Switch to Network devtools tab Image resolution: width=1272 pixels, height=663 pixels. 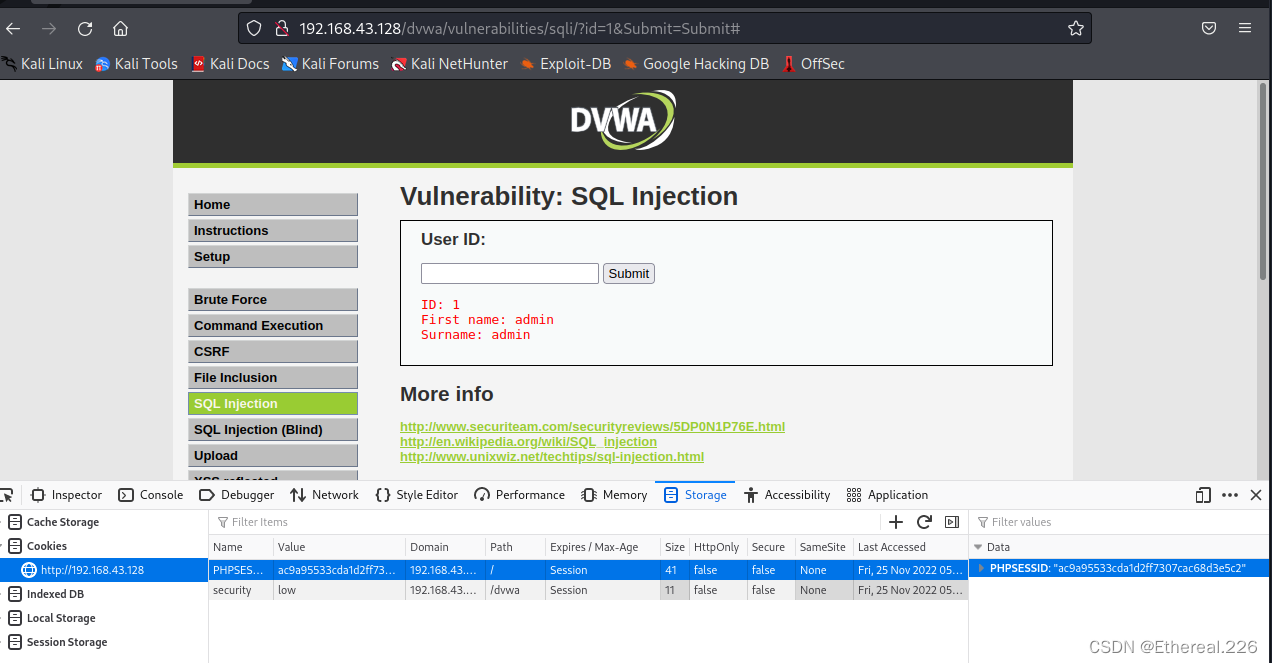point(324,495)
